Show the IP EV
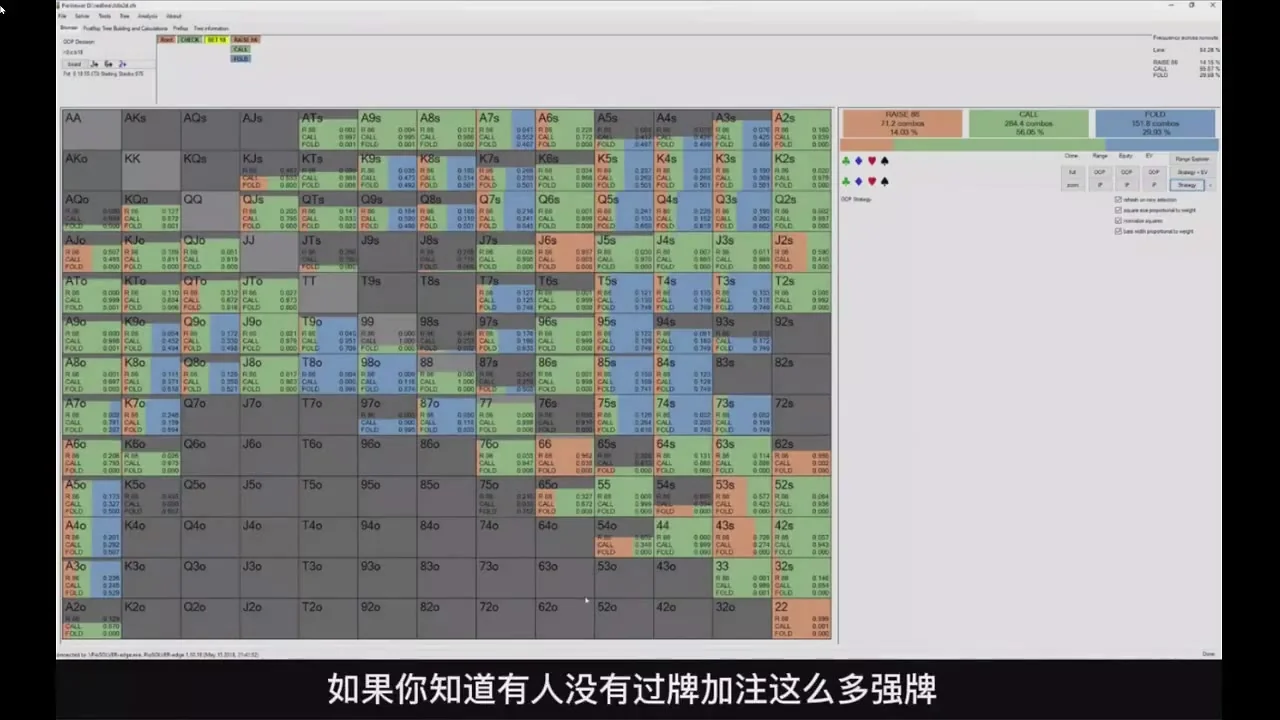Screen dimensions: 1280x720 (1153, 185)
